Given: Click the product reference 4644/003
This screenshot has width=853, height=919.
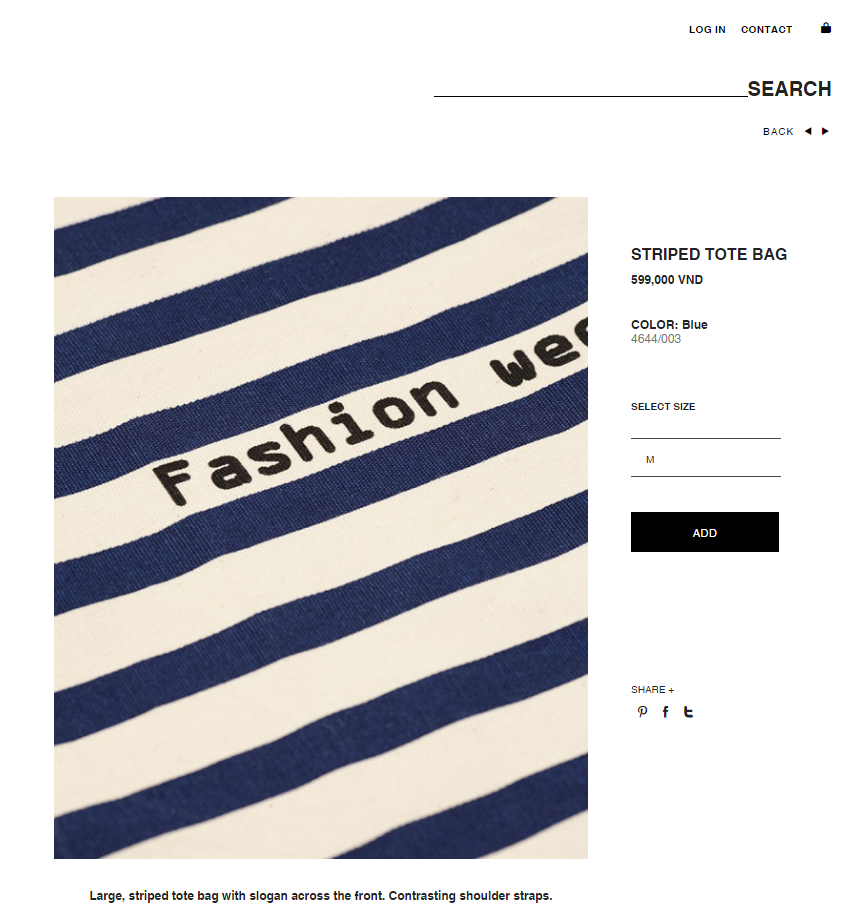Looking at the screenshot, I should 655,339.
